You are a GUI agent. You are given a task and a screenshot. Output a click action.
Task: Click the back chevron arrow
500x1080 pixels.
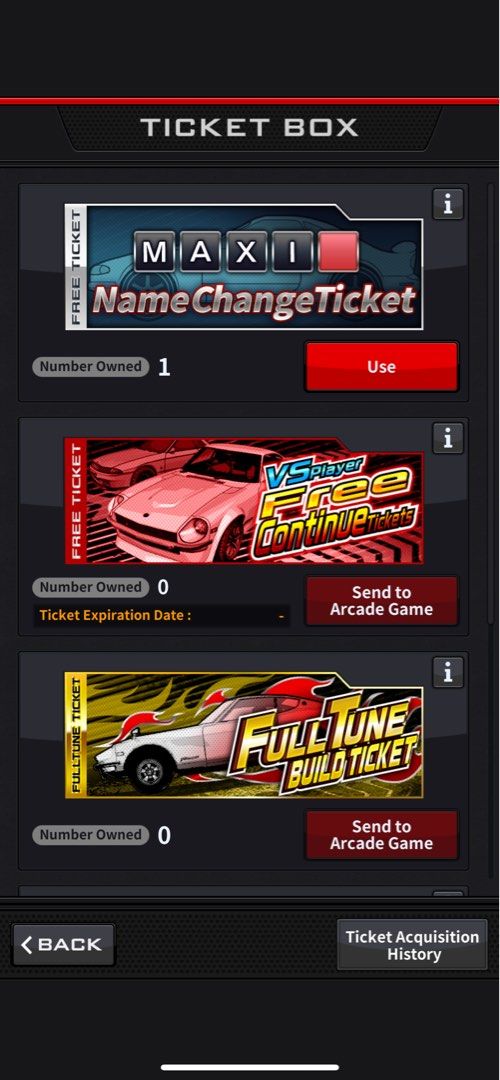(27, 945)
